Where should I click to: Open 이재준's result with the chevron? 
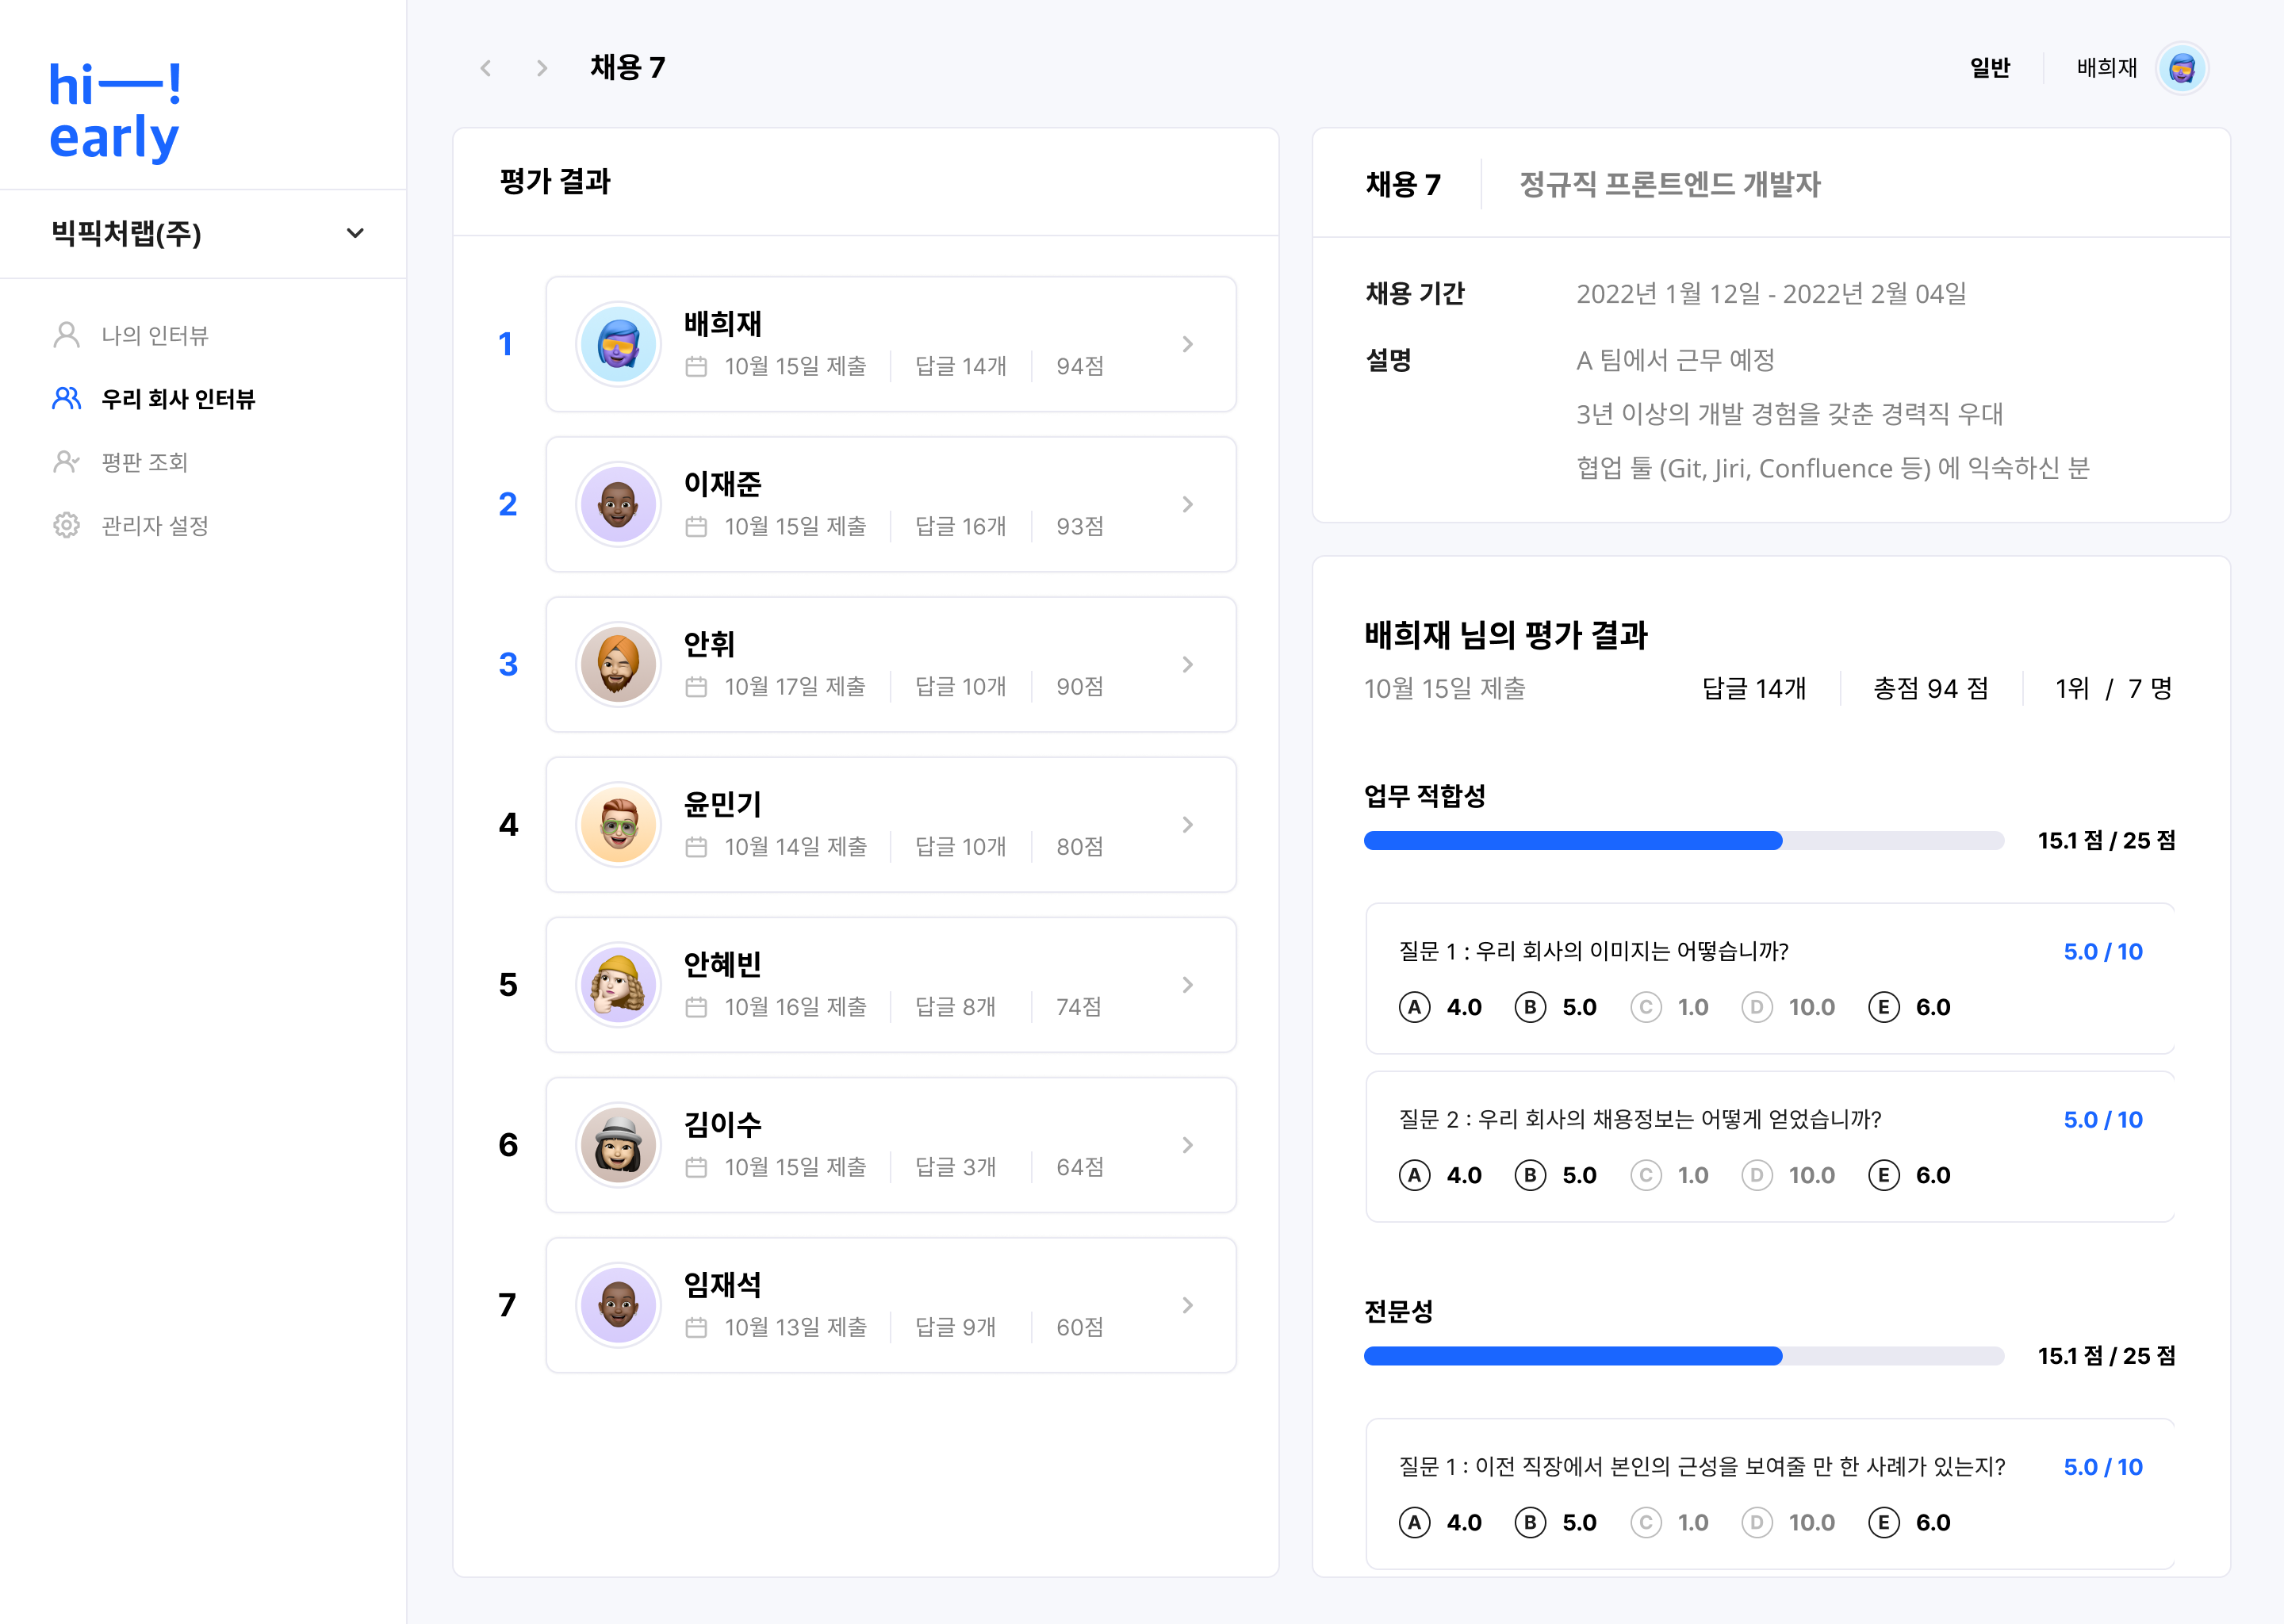click(1187, 504)
